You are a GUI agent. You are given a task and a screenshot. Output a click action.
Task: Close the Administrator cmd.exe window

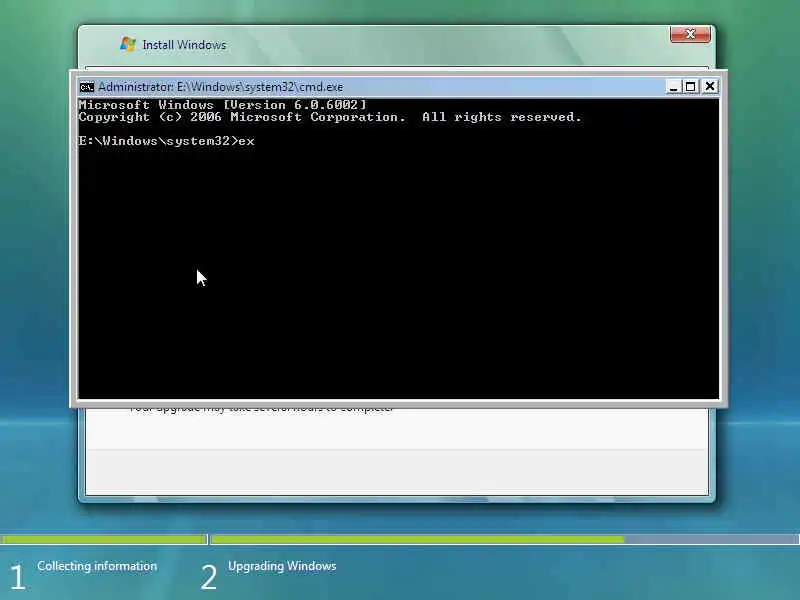(x=710, y=87)
